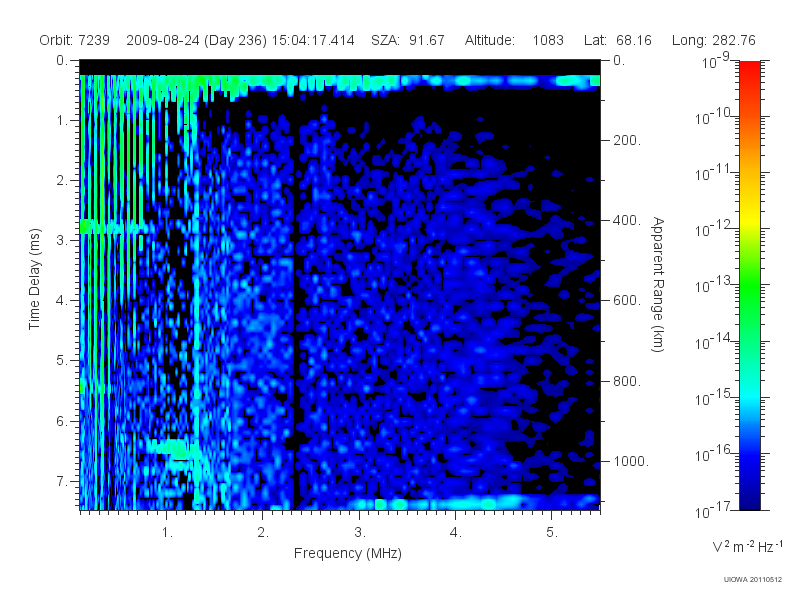The image size is (800, 600).
Task: Click the Frequency (MHz) axis label
Action: (348, 554)
